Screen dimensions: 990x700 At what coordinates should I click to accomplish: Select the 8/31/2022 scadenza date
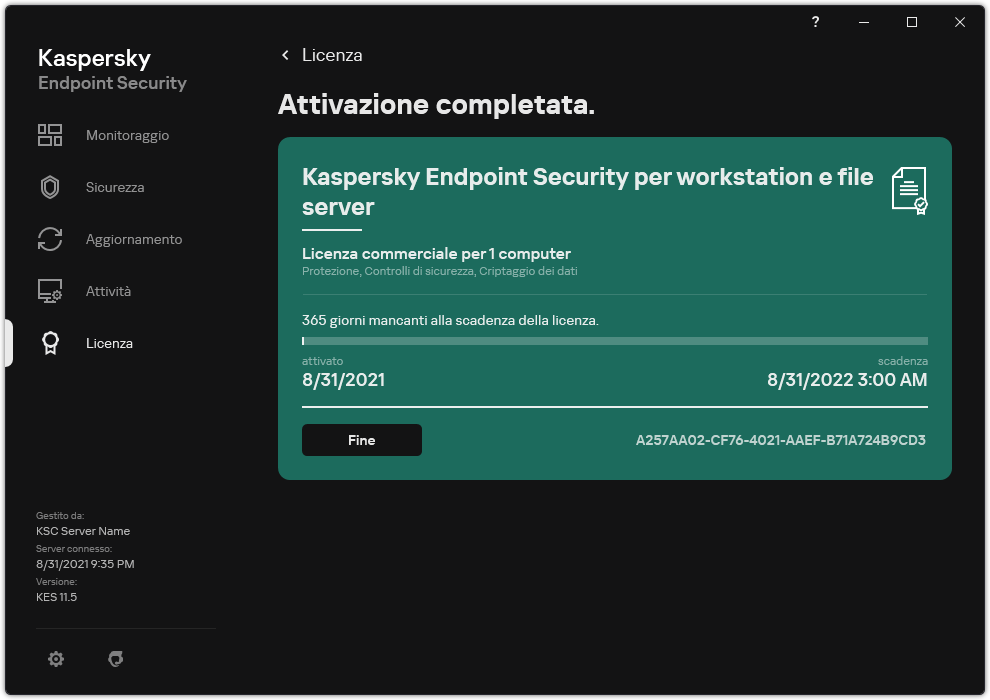[x=845, y=380]
